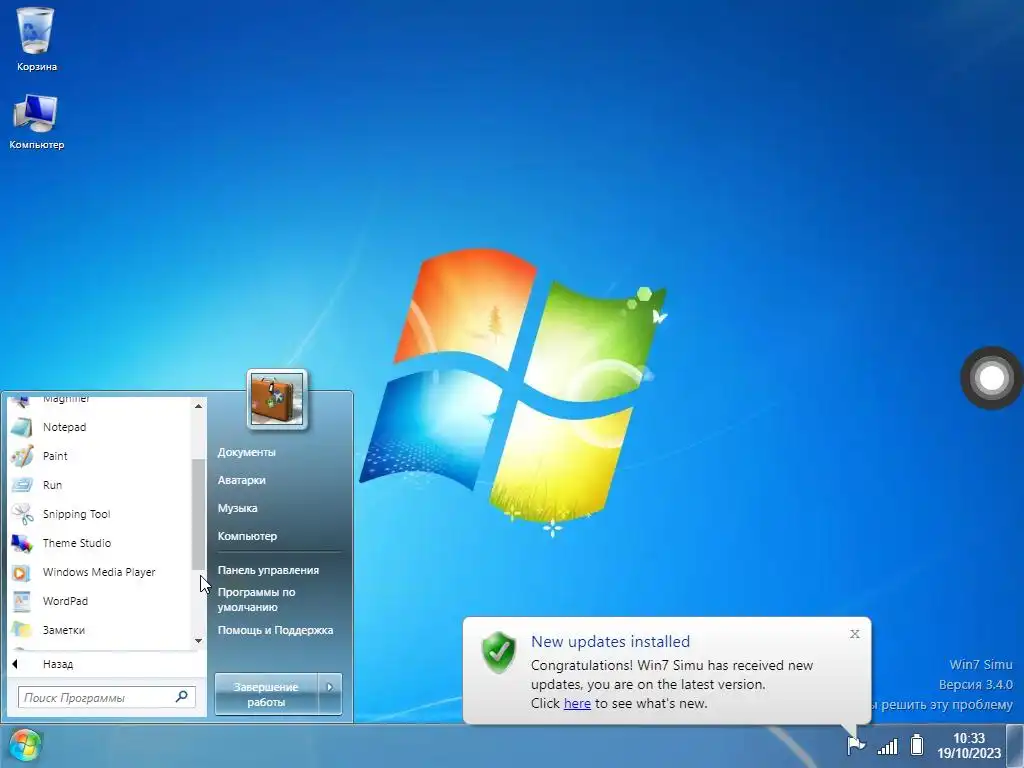This screenshot has width=1024, height=768.
Task: Open the Recycle Bin (Корзина) desktop icon
Action: click(x=37, y=39)
